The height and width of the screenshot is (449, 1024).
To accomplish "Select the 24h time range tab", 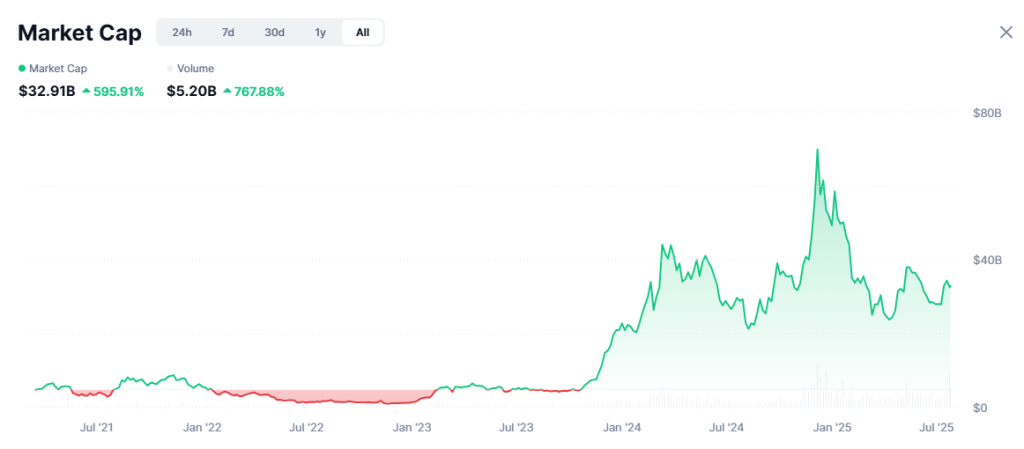I will coord(182,33).
